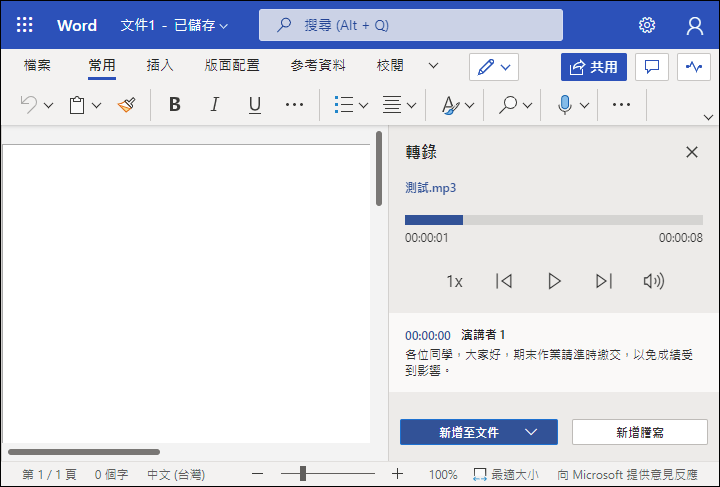720x487 pixels.
Task: Click the text styles icon
Action: [x=450, y=105]
